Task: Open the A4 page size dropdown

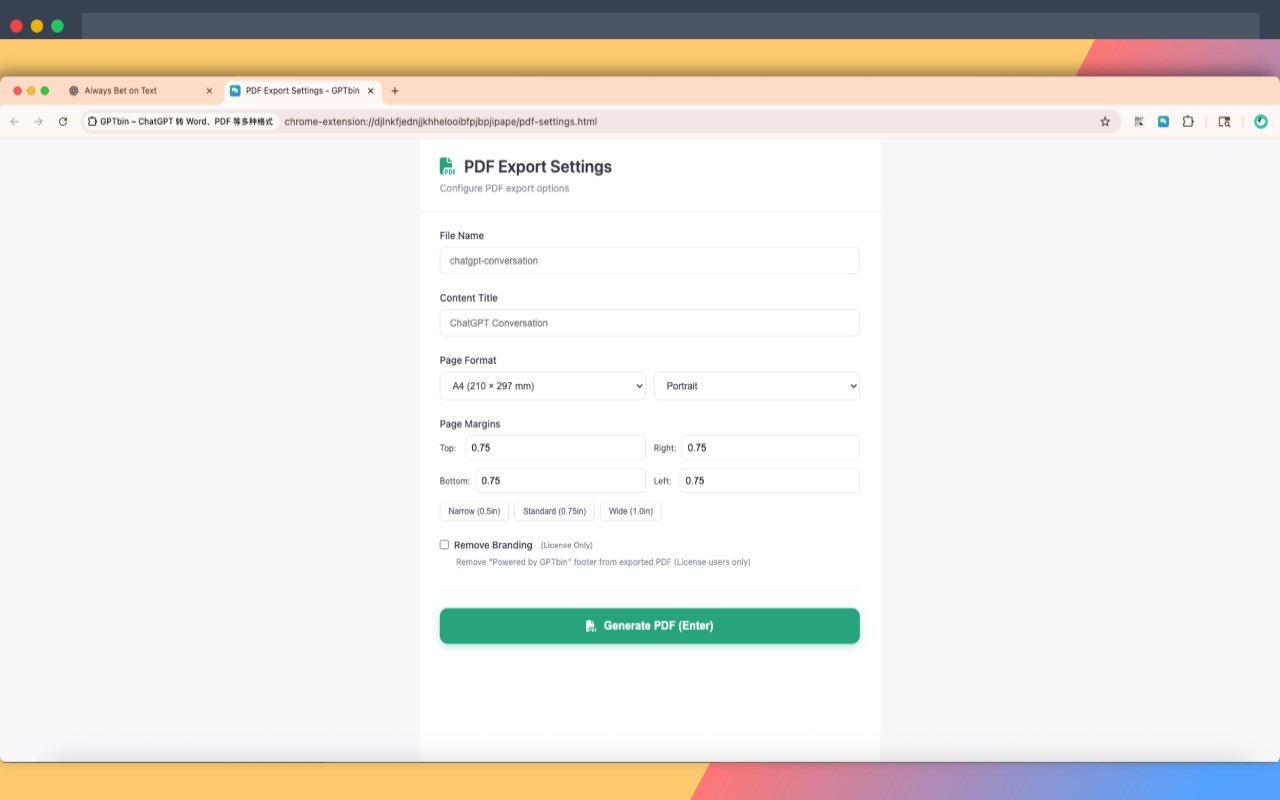Action: 543,386
